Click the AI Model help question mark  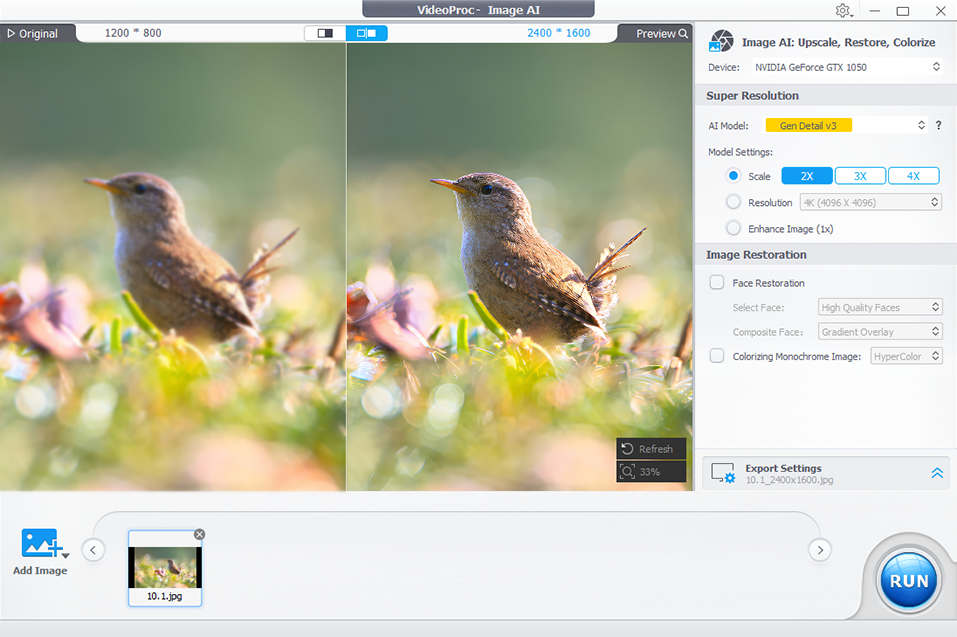938,125
